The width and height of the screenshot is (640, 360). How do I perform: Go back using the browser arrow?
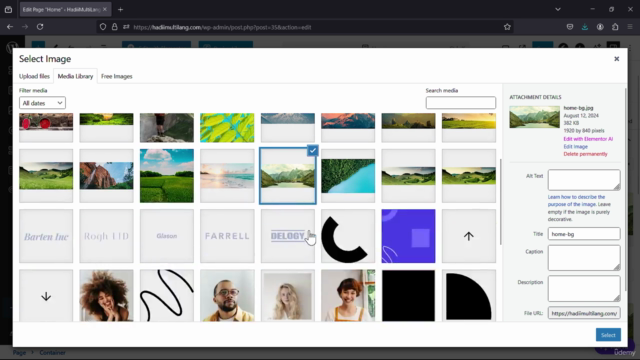pyautogui.click(x=10, y=27)
